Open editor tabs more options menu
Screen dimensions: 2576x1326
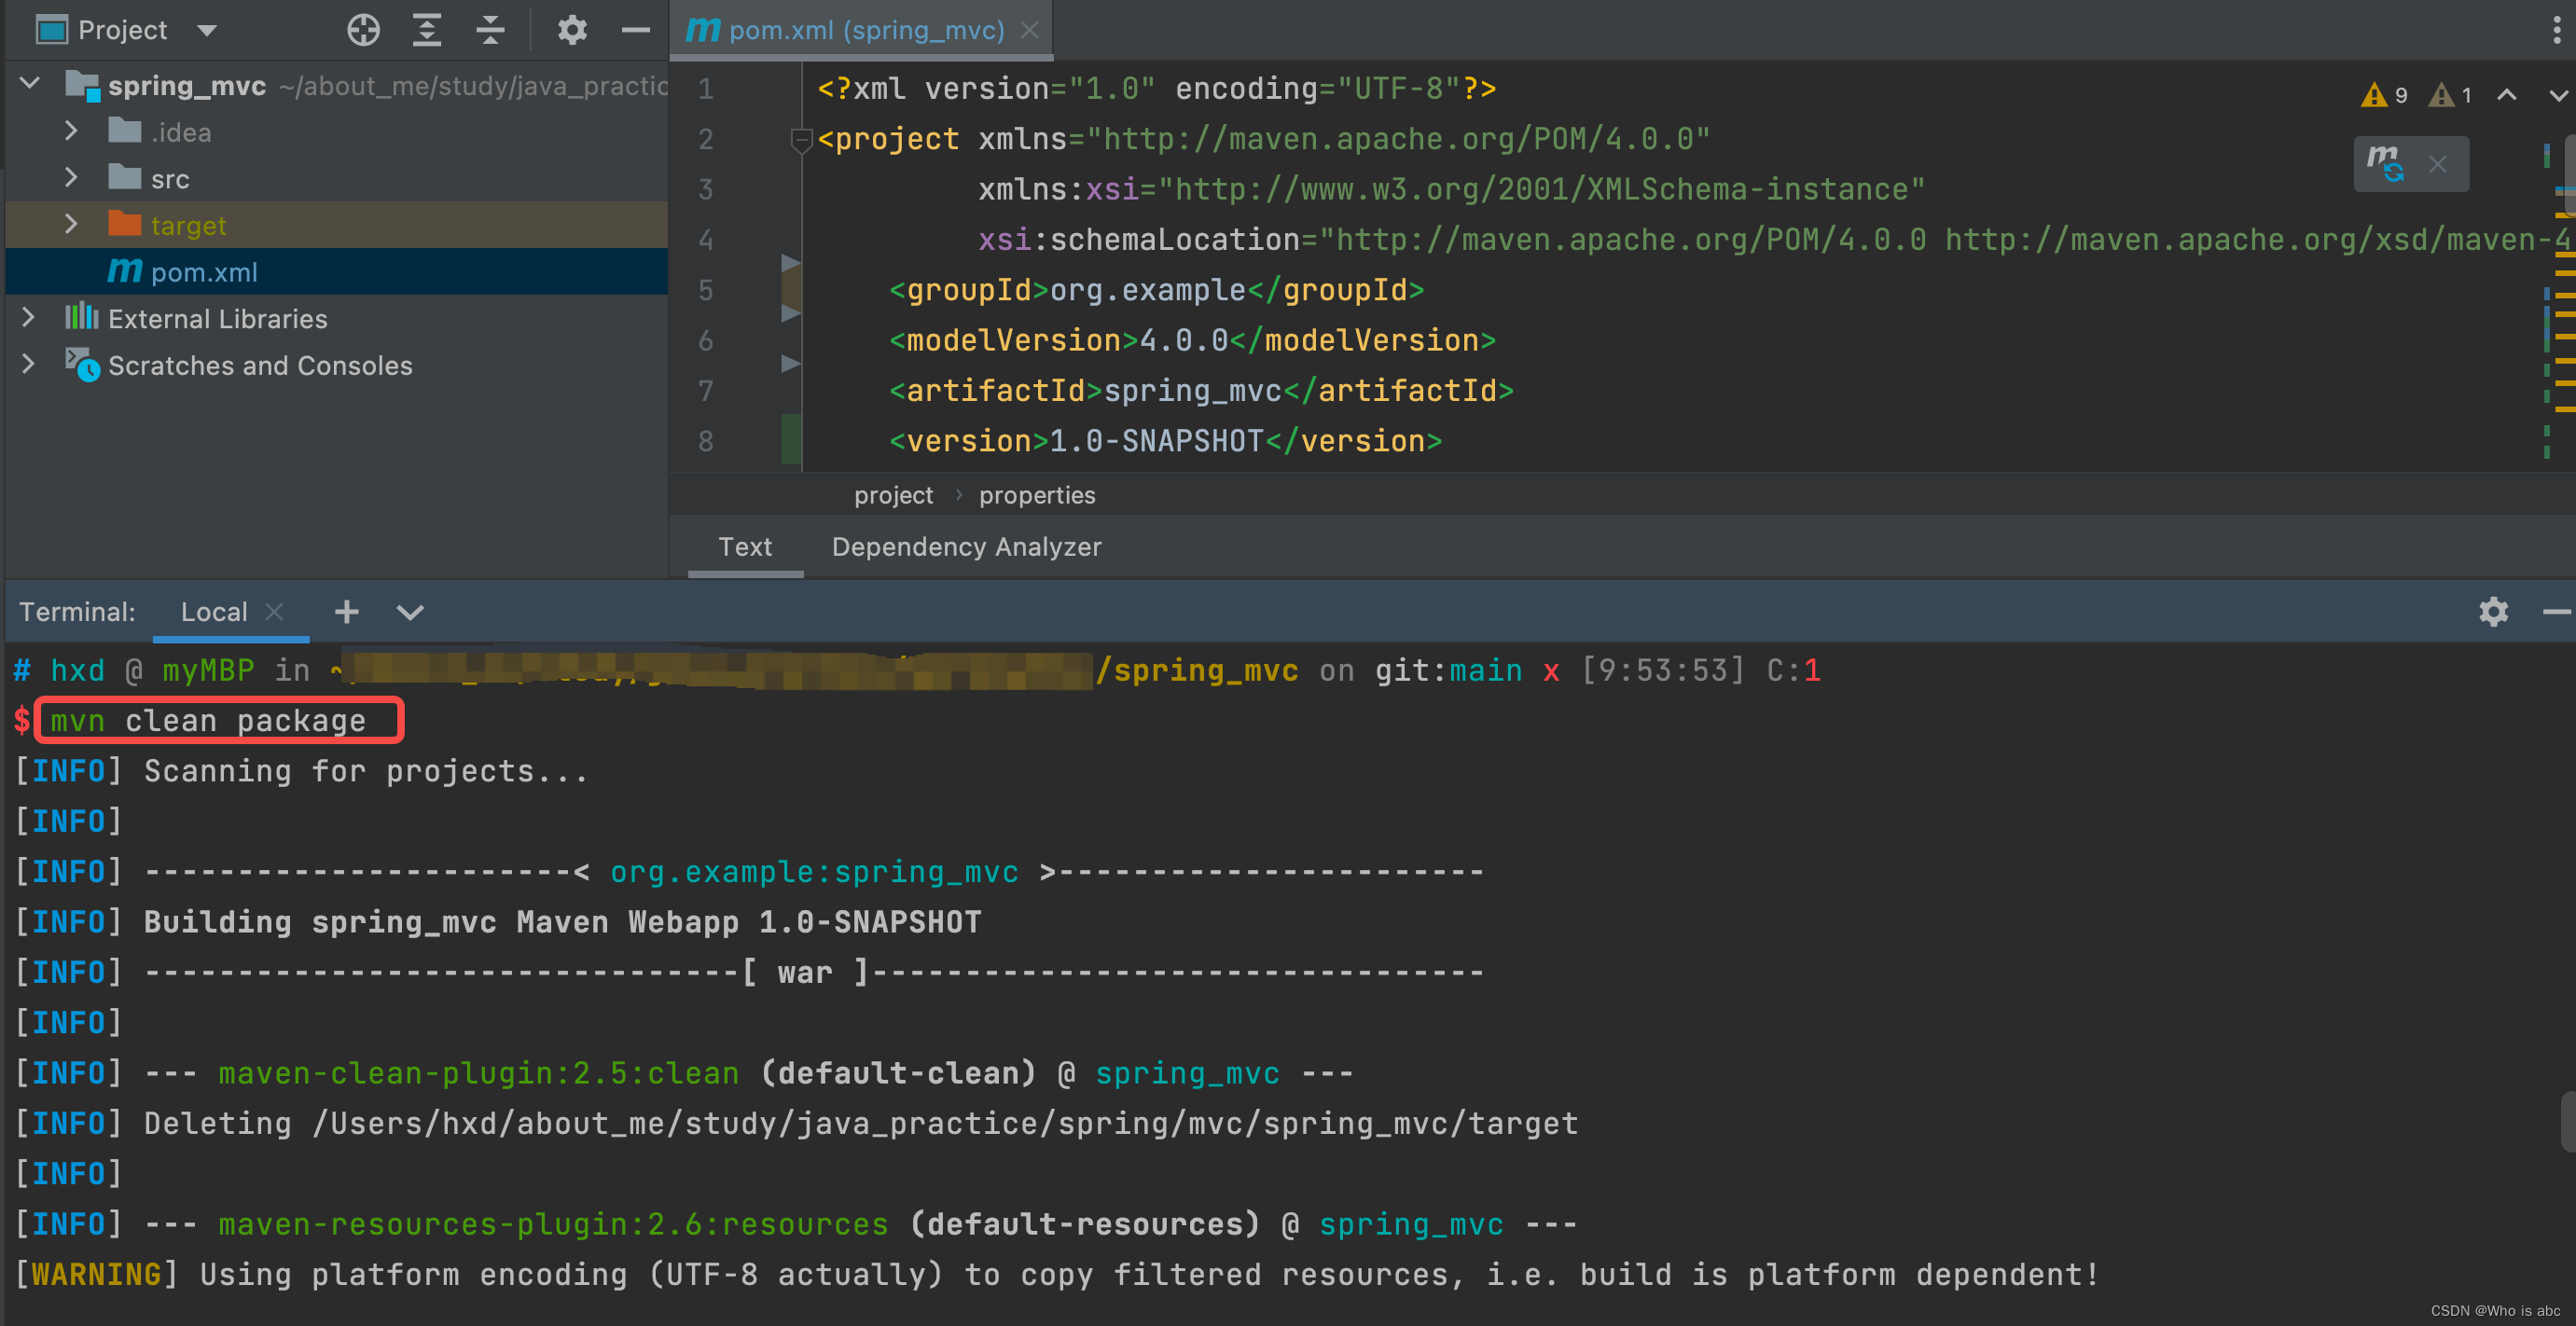[x=2557, y=30]
